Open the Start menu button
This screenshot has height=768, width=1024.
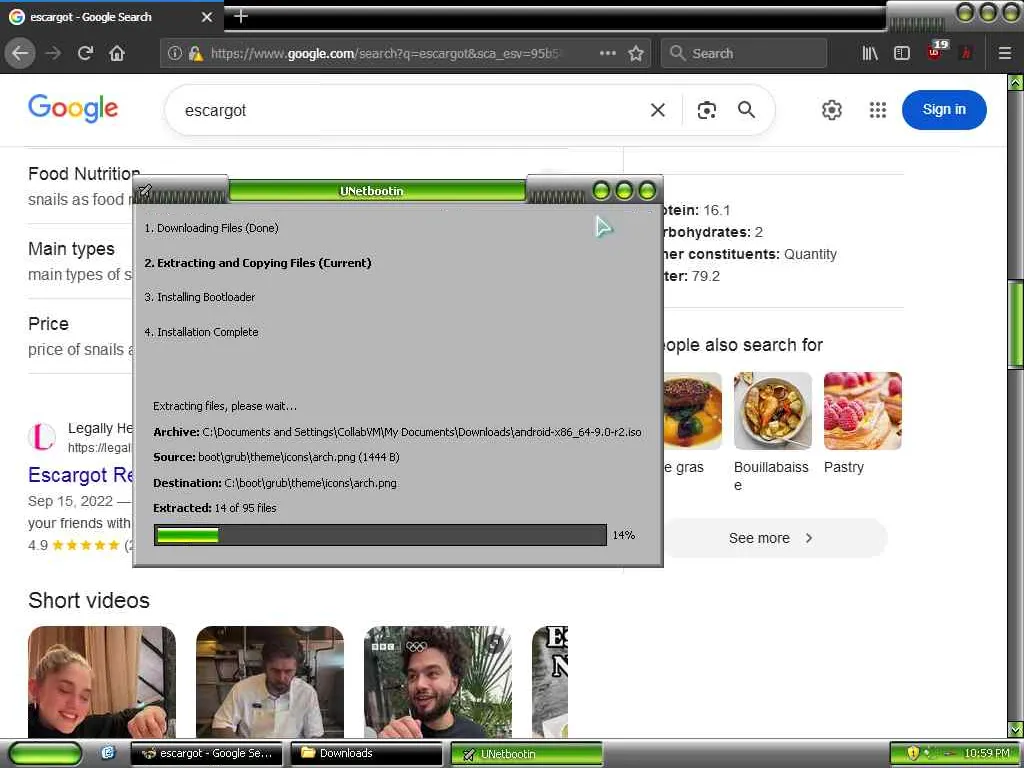pos(45,753)
